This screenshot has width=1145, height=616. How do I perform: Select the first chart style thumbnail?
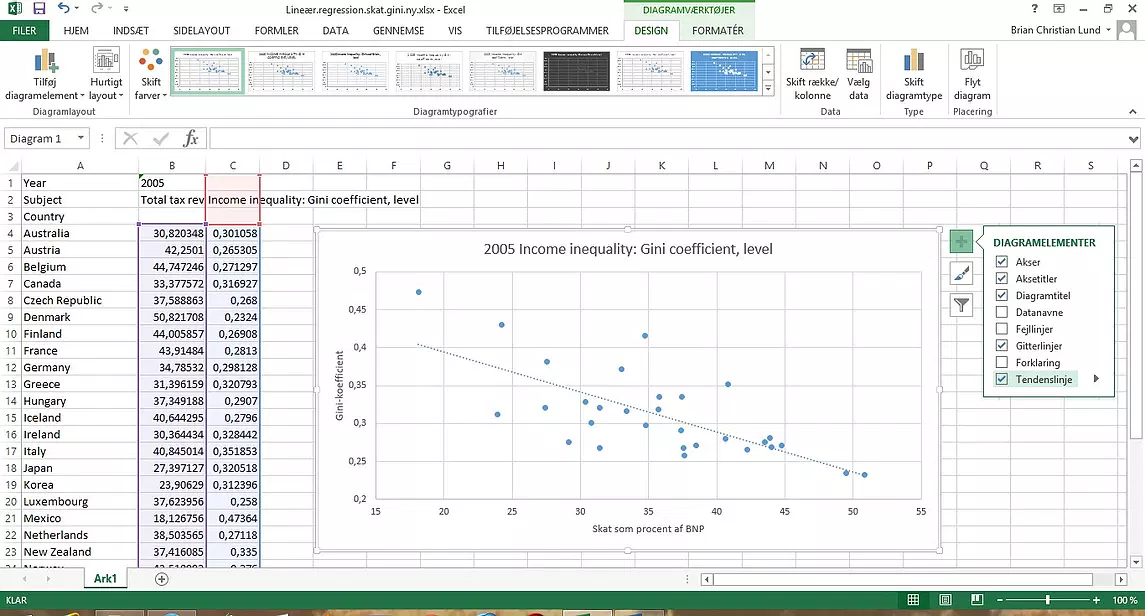point(207,71)
